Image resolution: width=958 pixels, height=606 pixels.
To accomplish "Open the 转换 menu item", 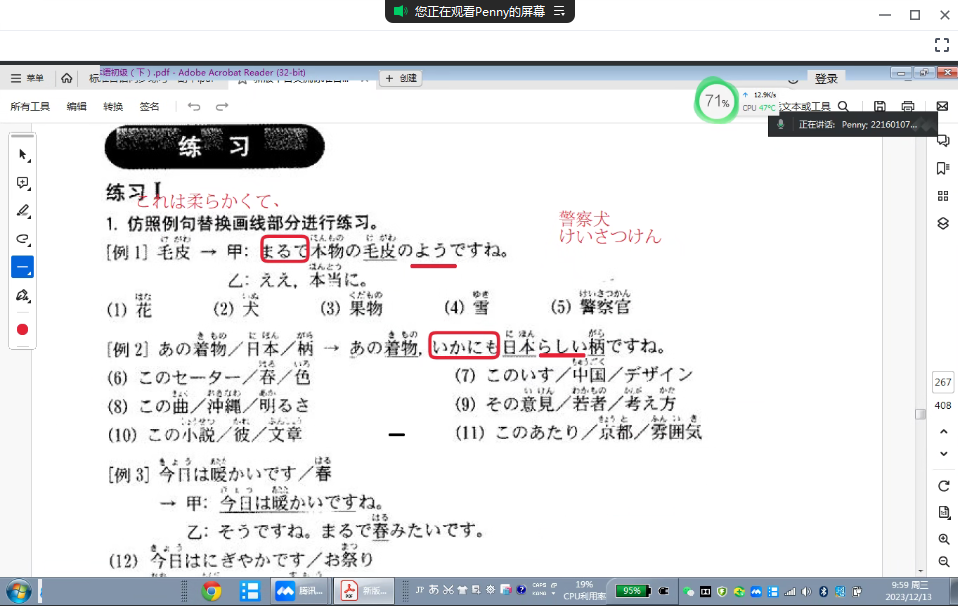I will 113,106.
